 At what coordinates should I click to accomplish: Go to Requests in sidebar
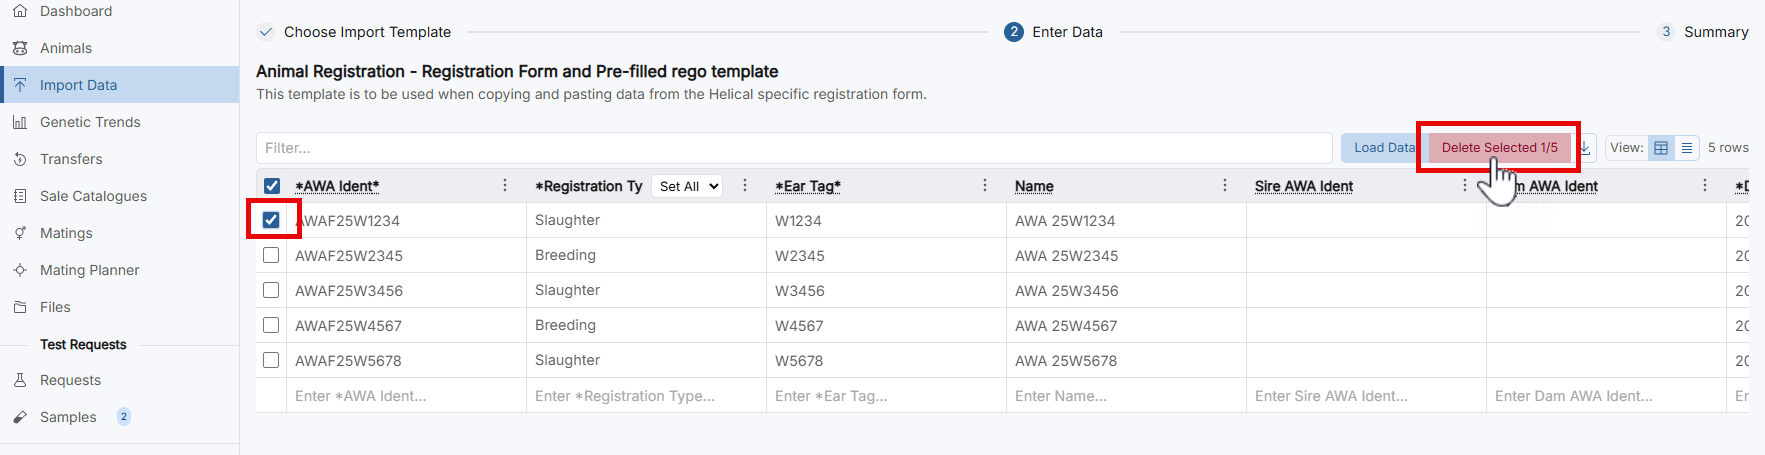[x=70, y=380]
